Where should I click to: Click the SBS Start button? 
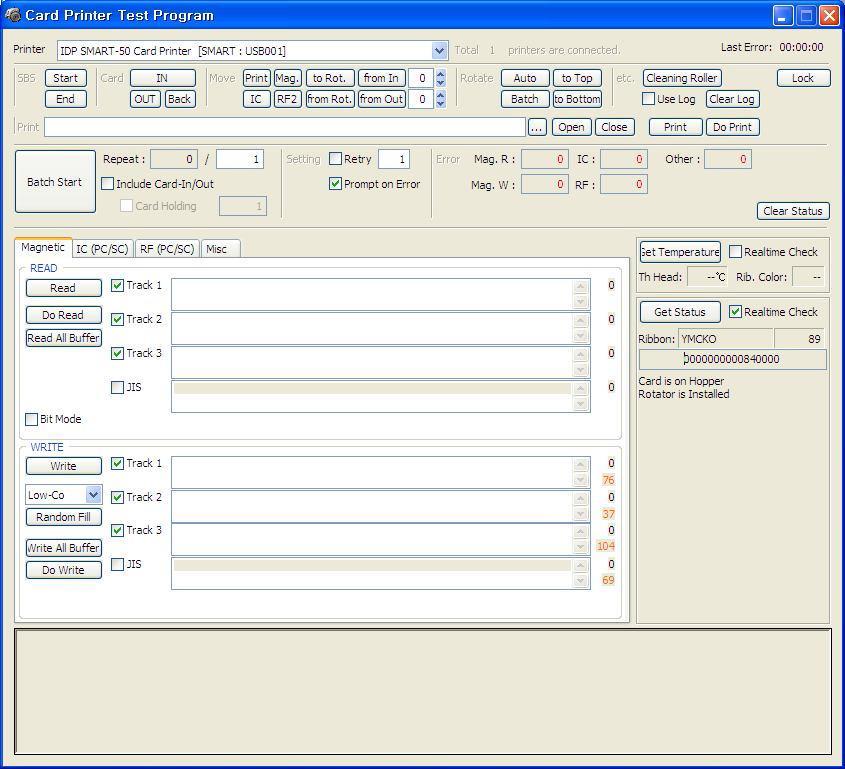coord(65,78)
